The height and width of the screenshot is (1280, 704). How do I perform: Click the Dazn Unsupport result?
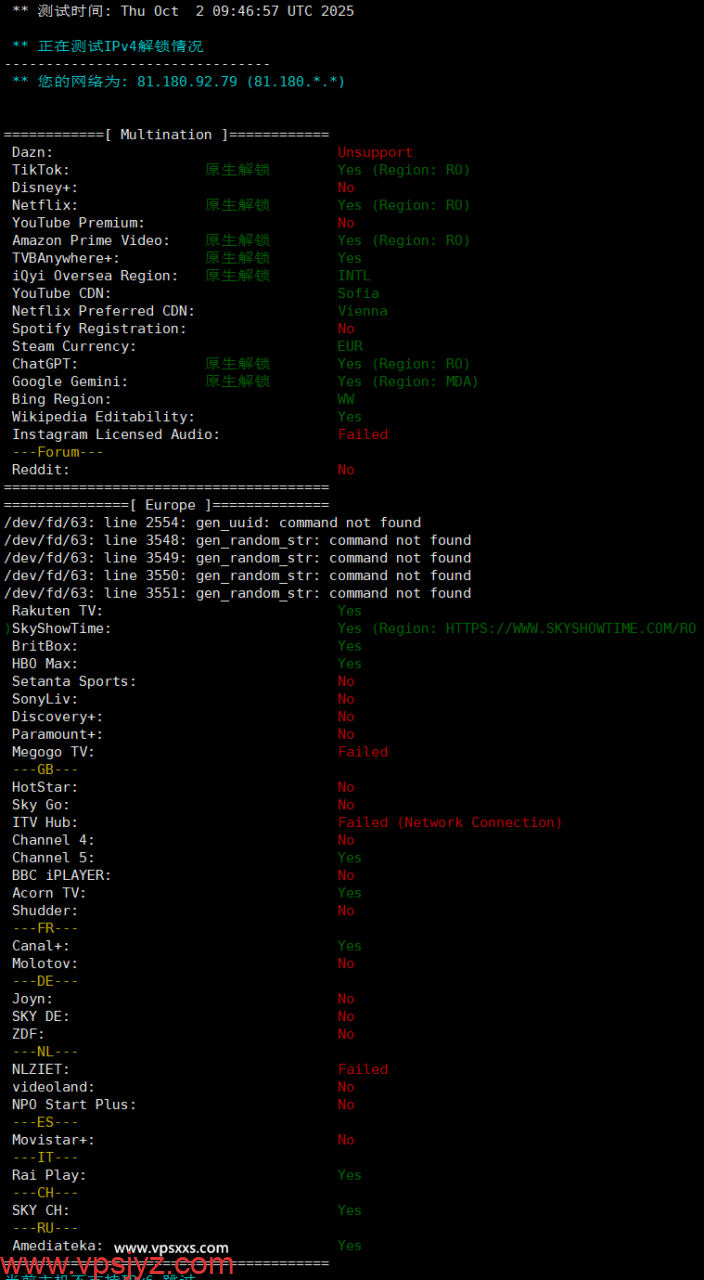tap(374, 153)
